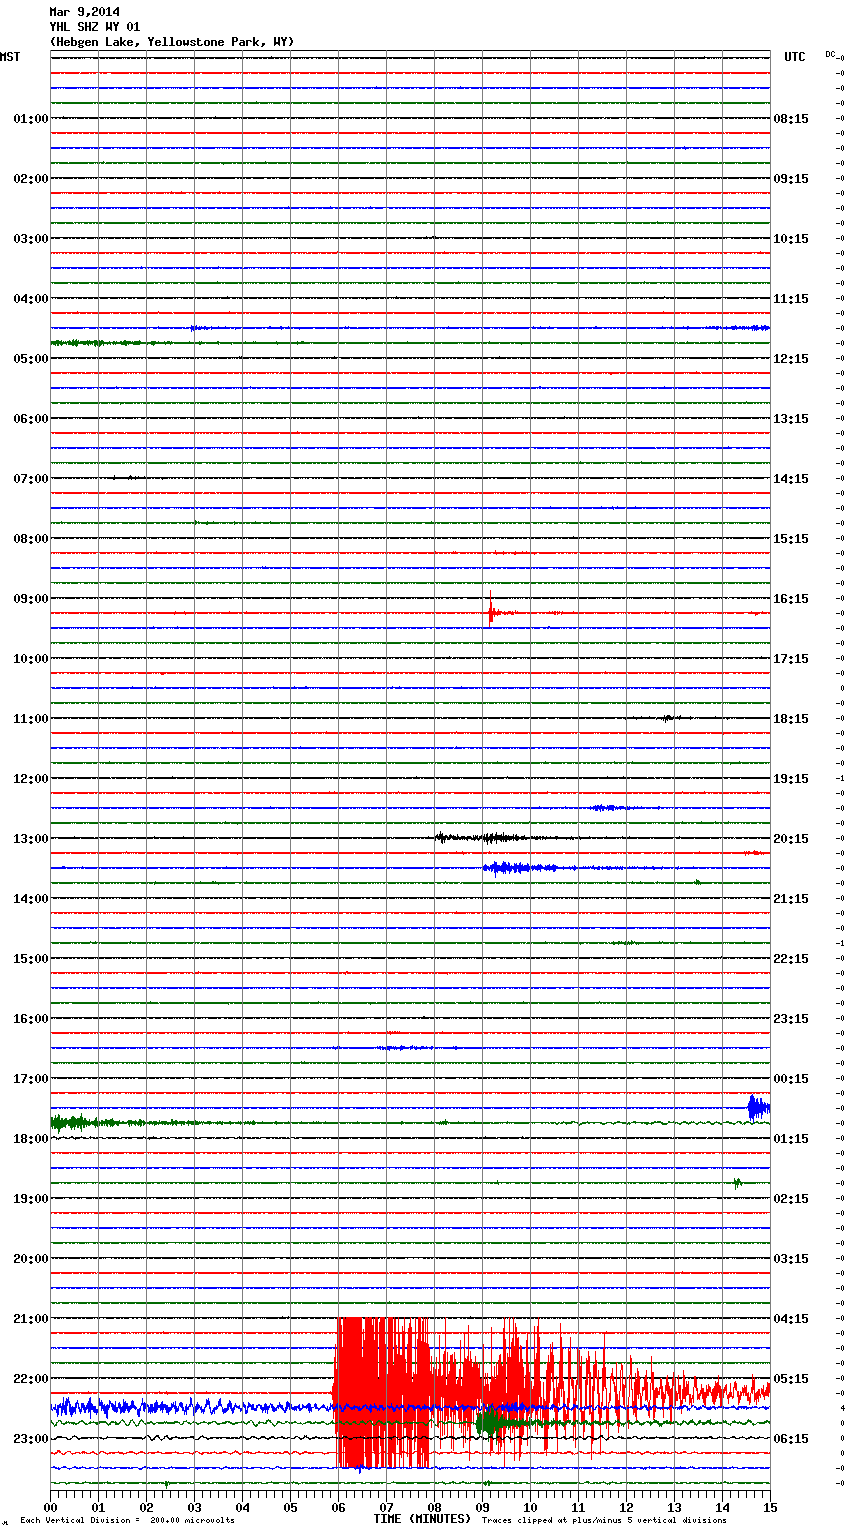Click the "Each Vertical Division = 200.00 microvolts" note
The width and height of the screenshot is (850, 1534).
[x=127, y=1521]
